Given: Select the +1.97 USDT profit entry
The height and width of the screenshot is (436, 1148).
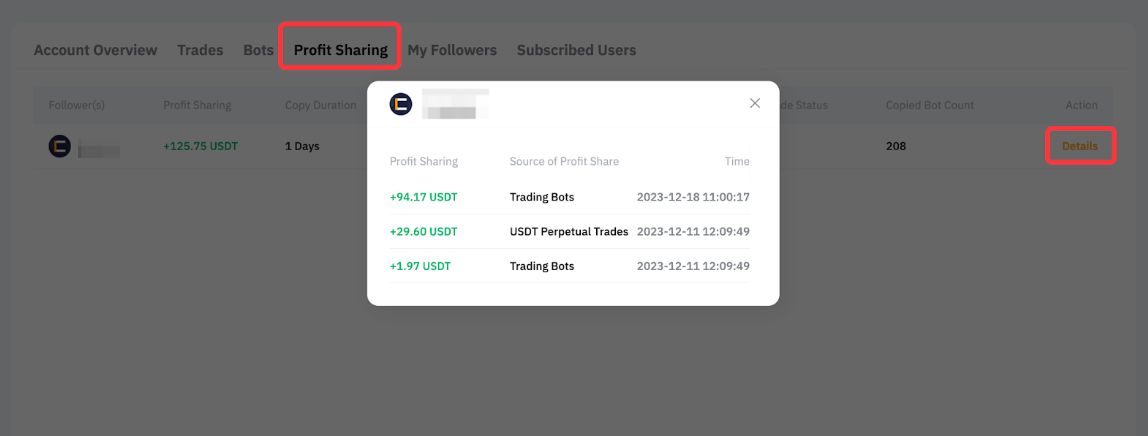Looking at the screenshot, I should pos(420,266).
